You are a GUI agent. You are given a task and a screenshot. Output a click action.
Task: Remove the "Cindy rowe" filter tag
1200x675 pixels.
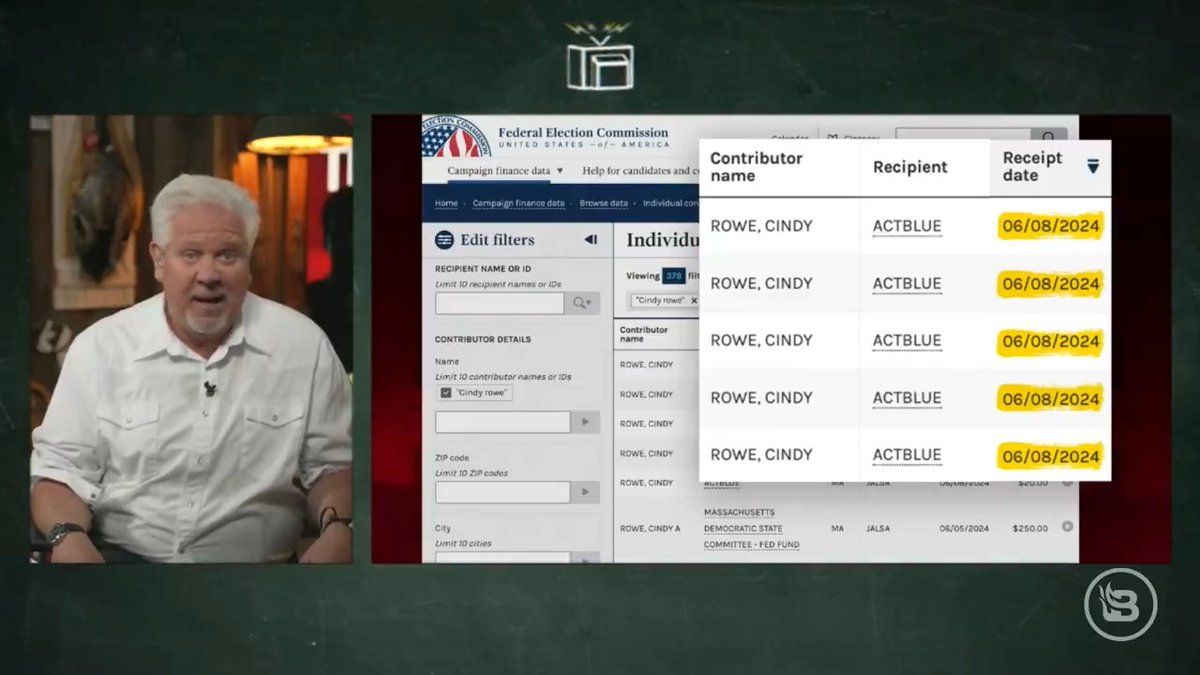694,300
